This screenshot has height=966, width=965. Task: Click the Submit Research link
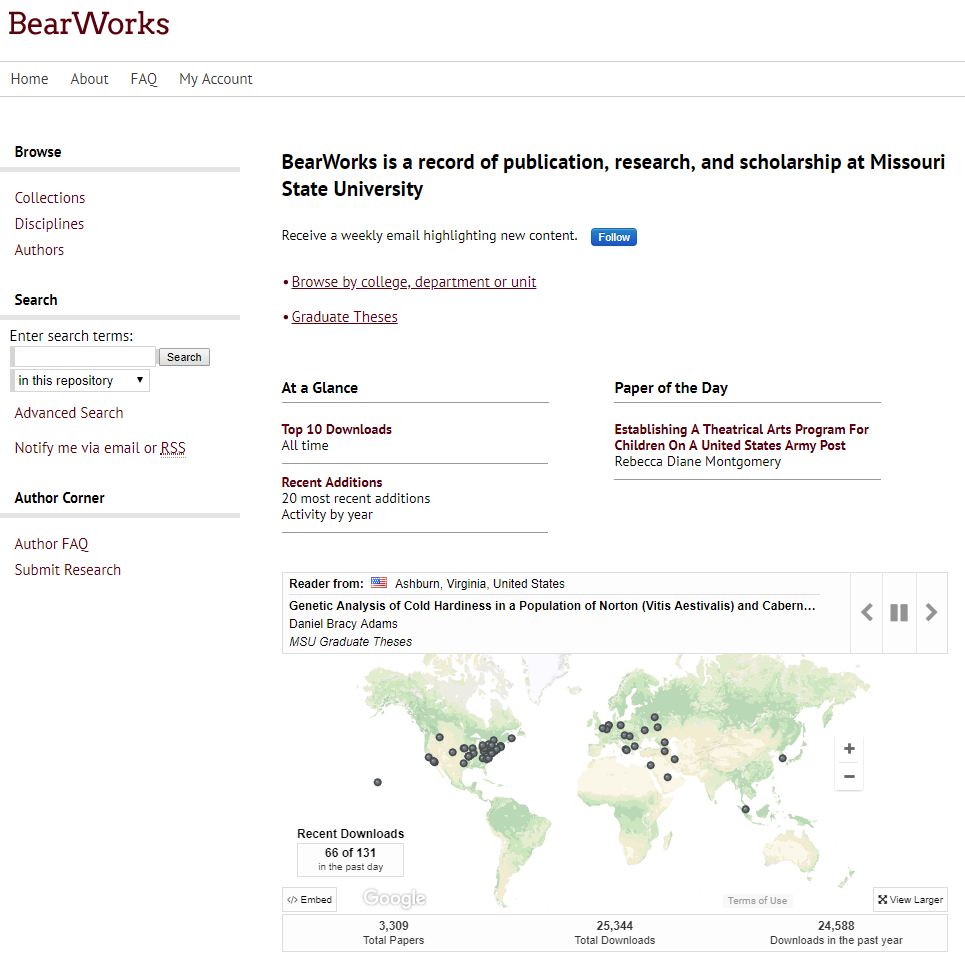click(68, 570)
